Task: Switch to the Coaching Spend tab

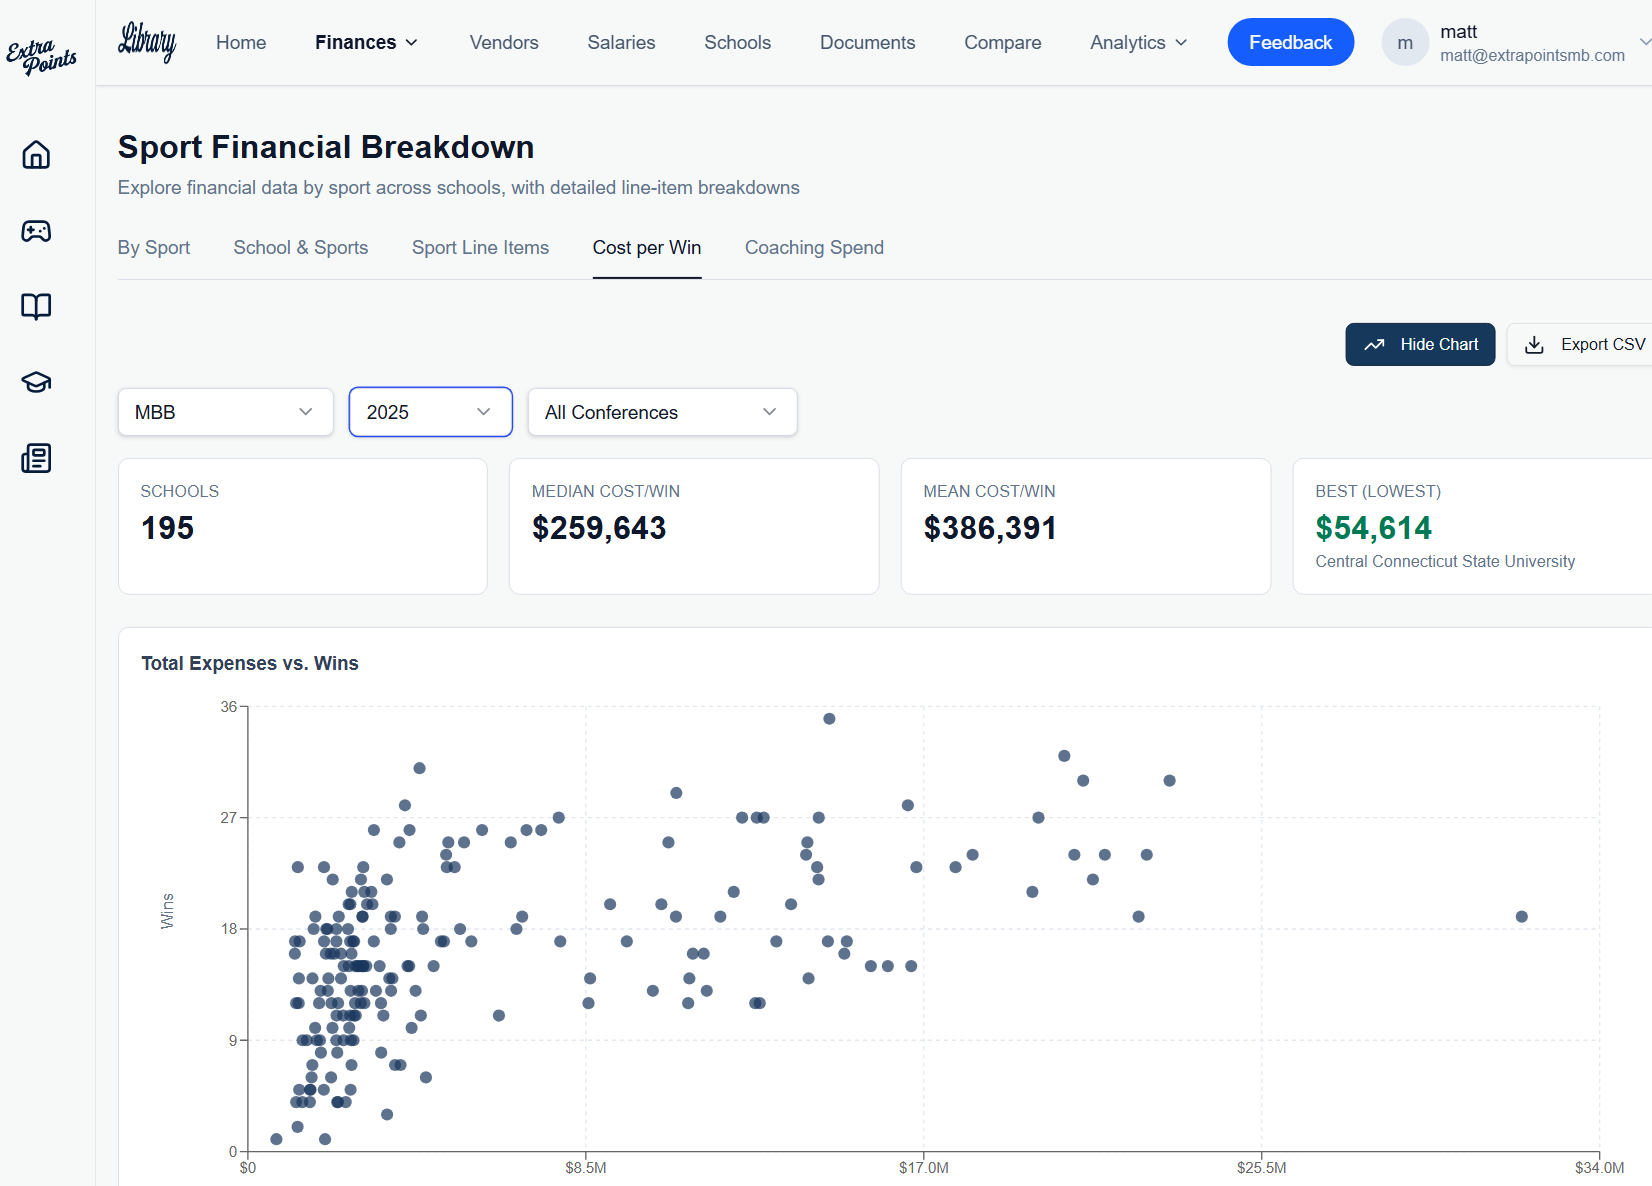Action: (814, 247)
